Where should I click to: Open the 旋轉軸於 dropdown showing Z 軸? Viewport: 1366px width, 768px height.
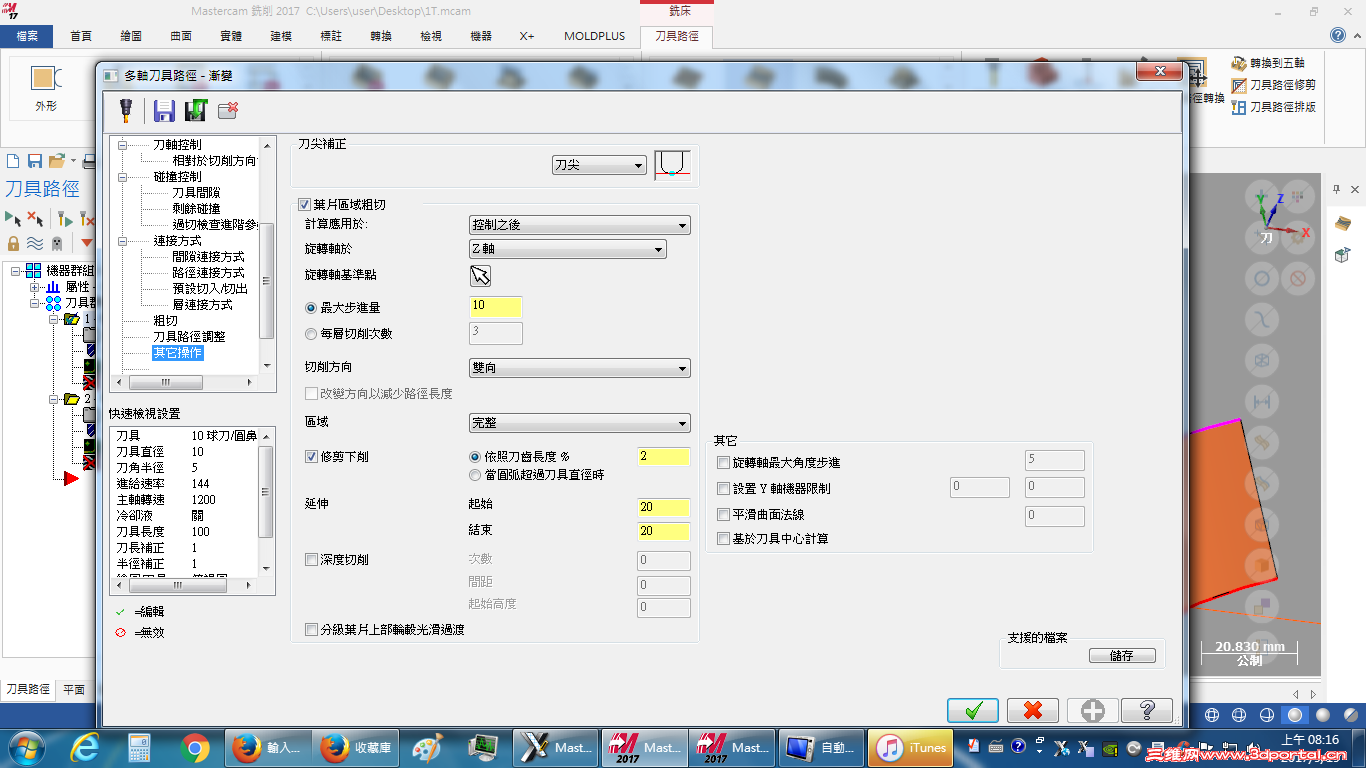pyautogui.click(x=568, y=249)
